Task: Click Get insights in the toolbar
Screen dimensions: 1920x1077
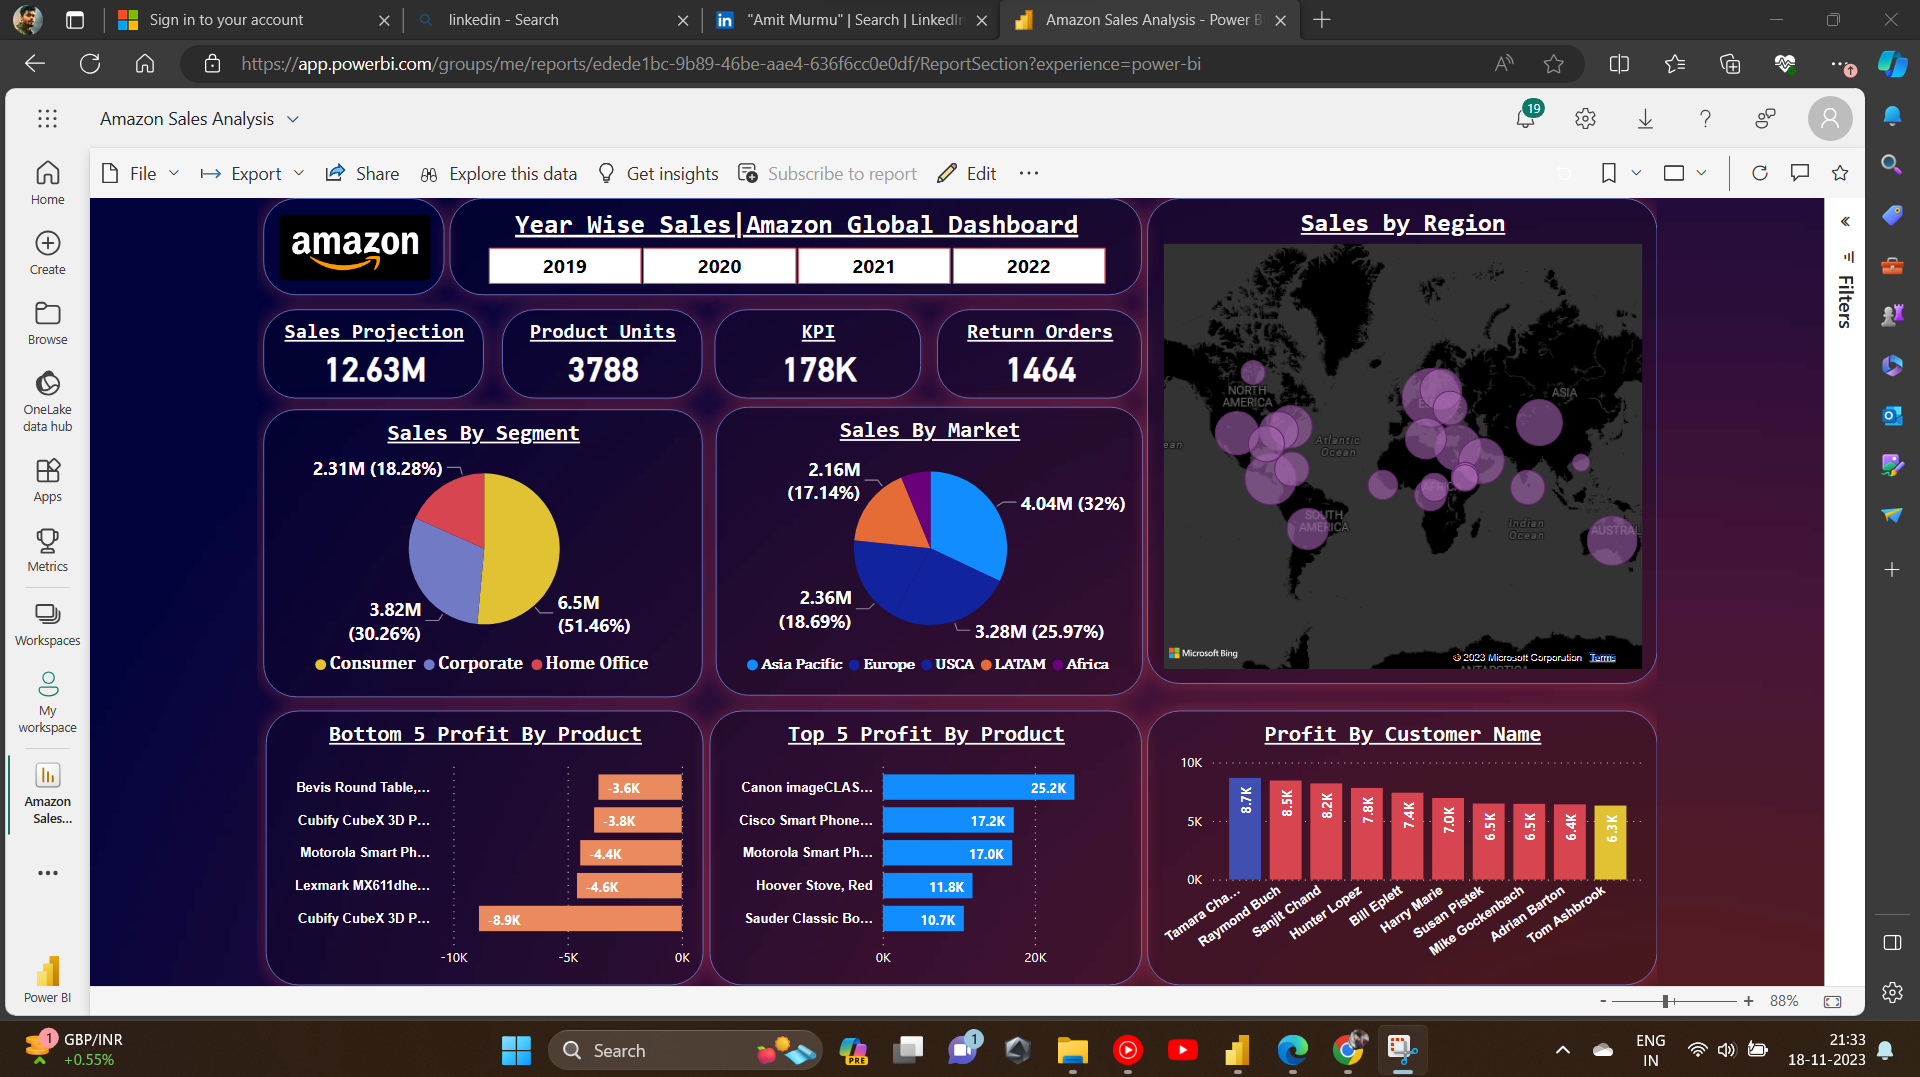Action: tap(658, 173)
